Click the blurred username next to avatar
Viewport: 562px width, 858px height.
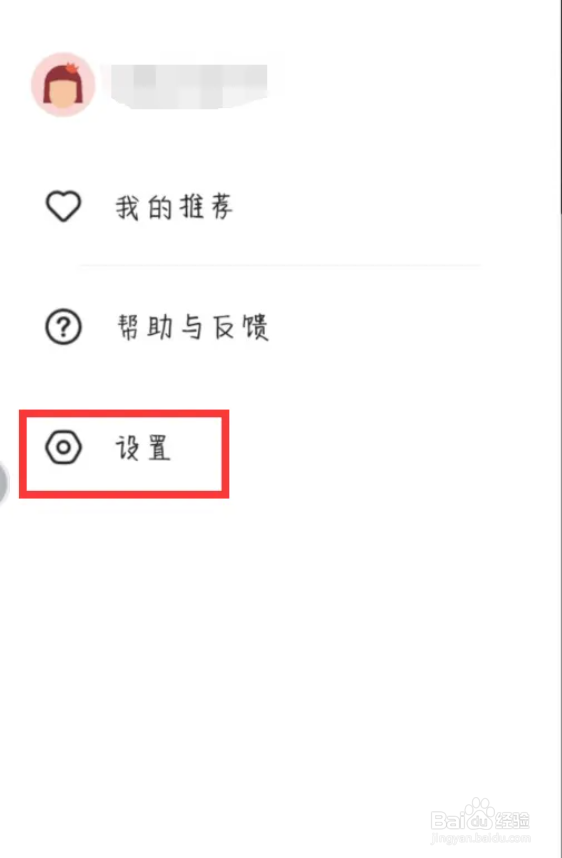coord(189,86)
